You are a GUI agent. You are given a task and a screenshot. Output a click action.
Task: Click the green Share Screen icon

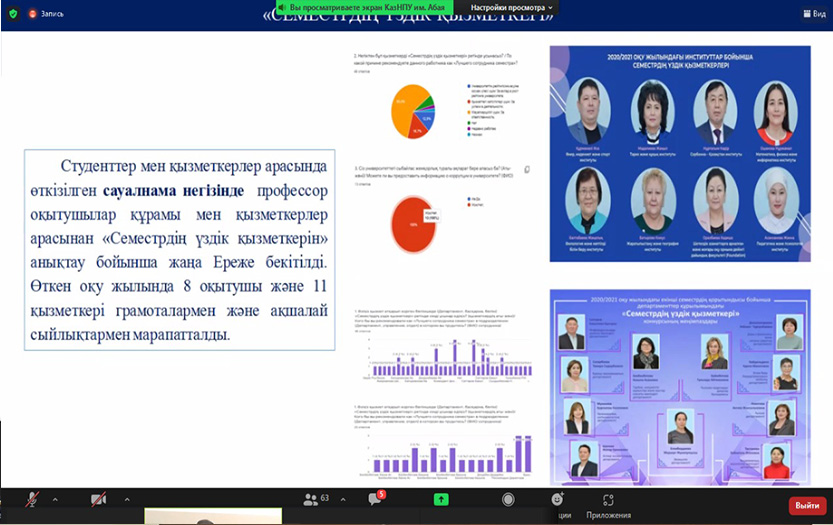[x=441, y=498]
